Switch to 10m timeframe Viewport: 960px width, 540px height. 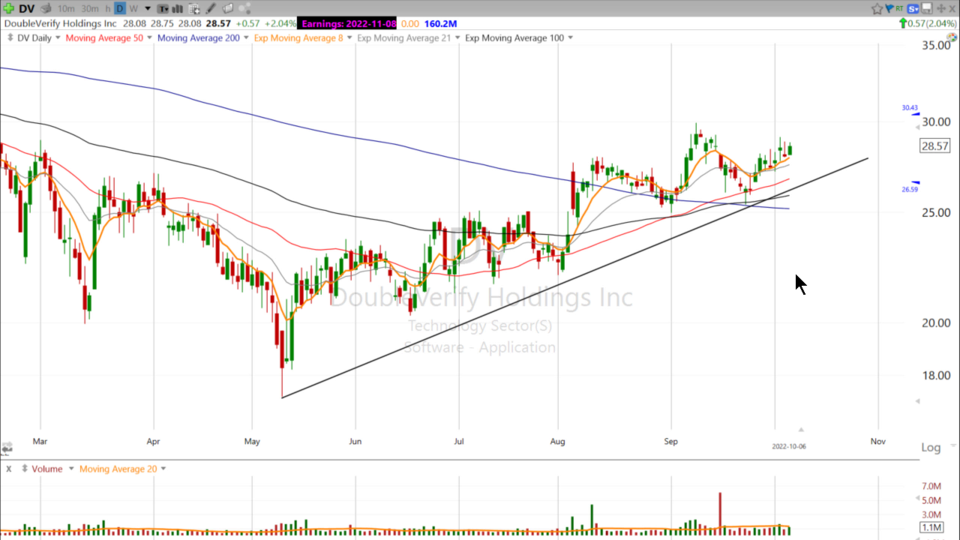click(66, 9)
